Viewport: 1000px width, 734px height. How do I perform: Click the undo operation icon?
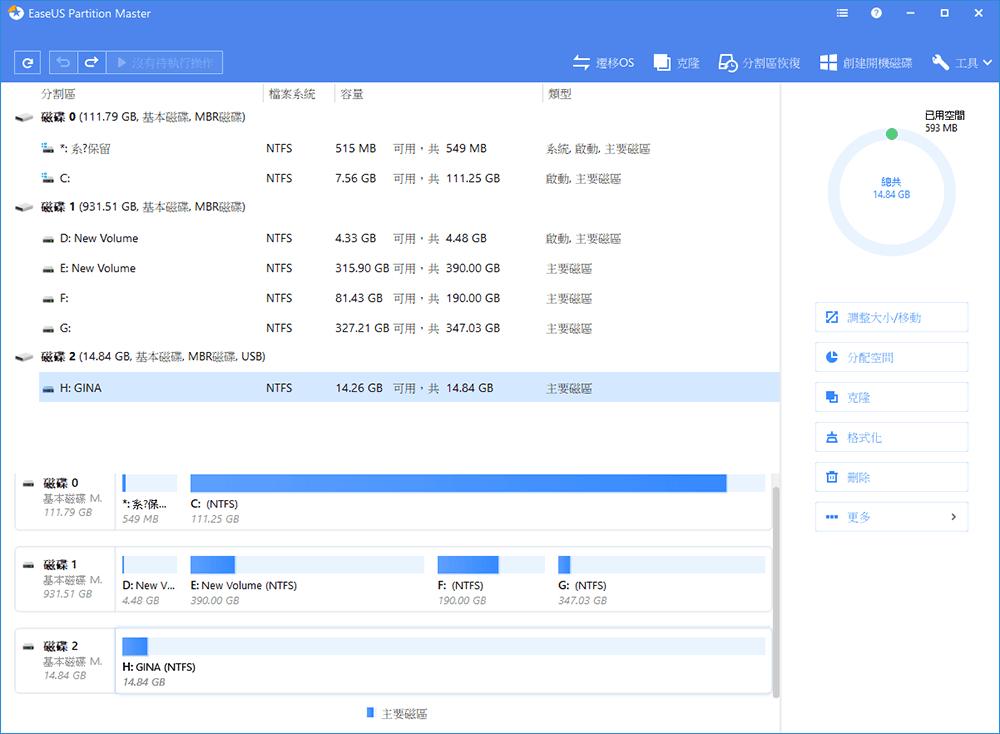[x=62, y=62]
